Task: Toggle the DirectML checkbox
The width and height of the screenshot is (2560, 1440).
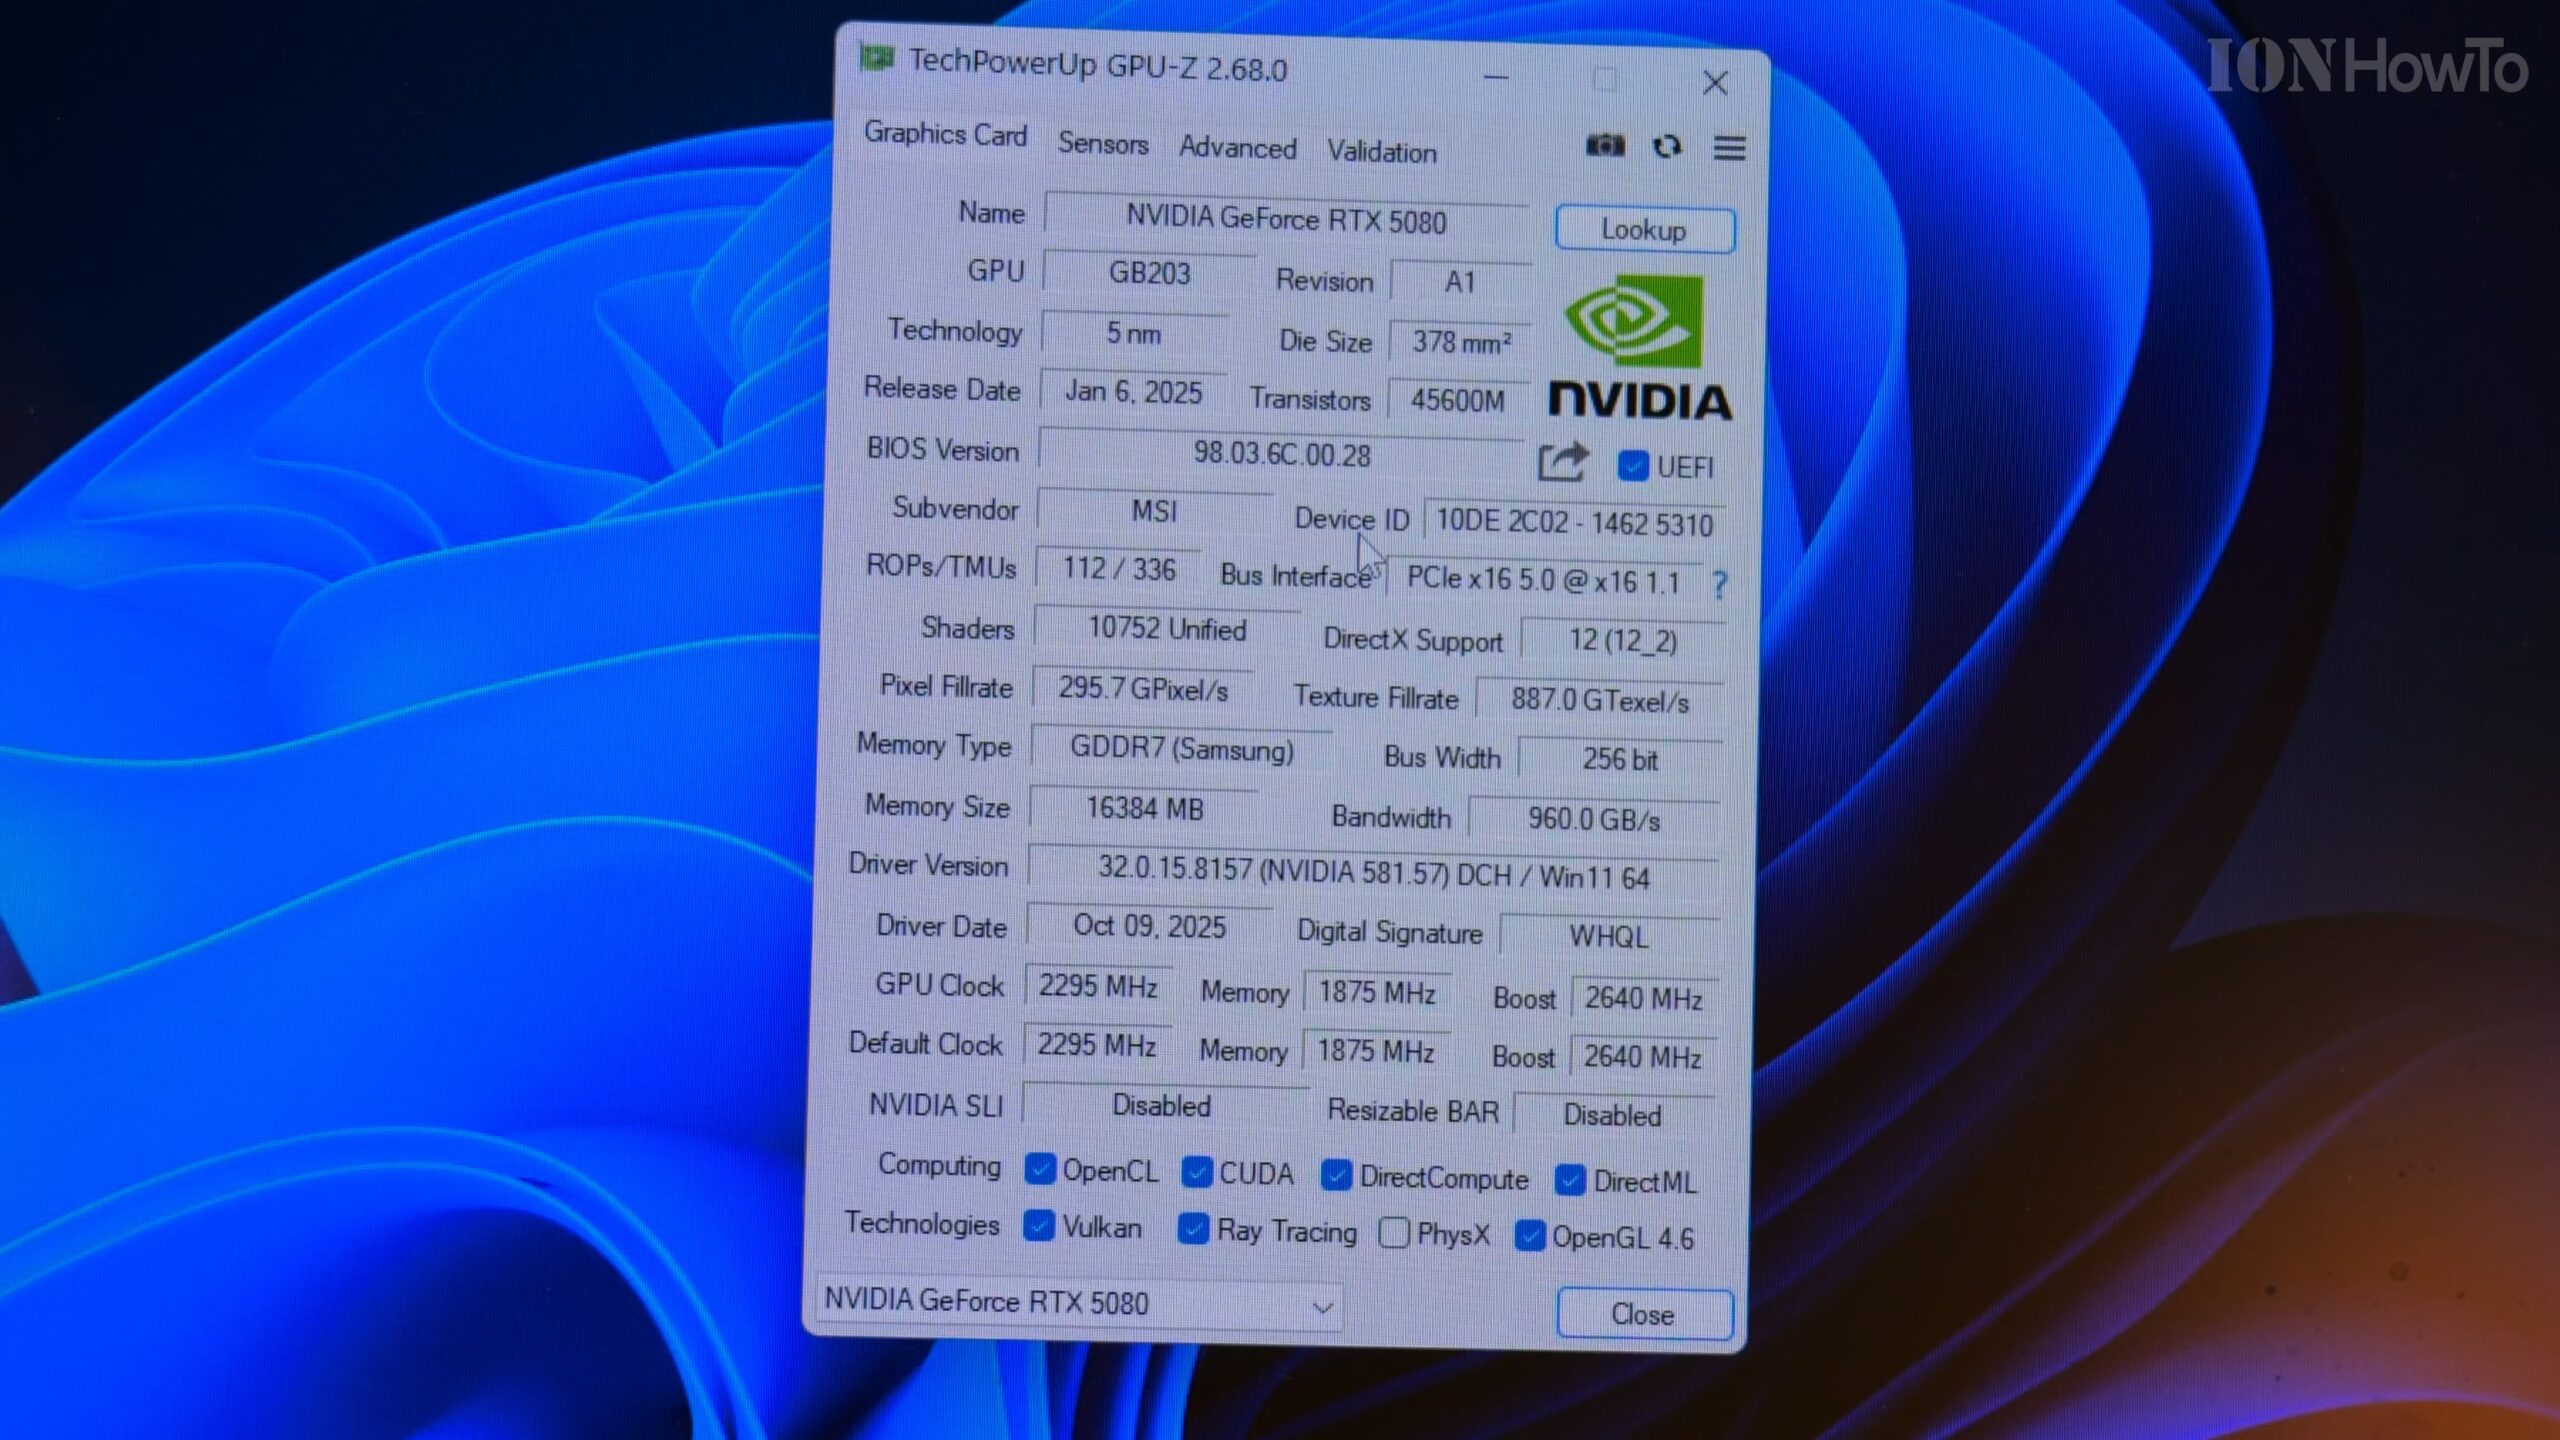Action: [1569, 1181]
